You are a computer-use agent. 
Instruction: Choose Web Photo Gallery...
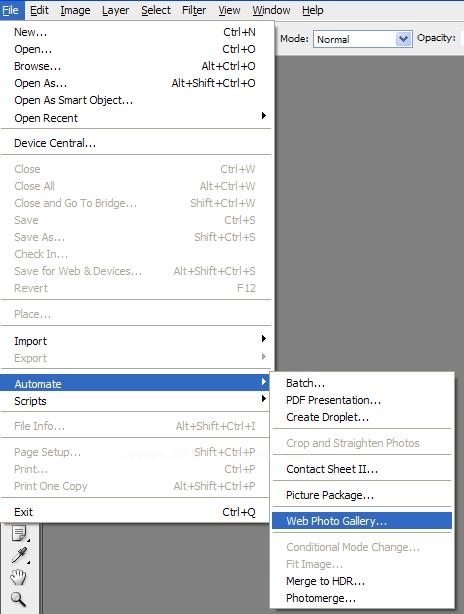(x=362, y=521)
